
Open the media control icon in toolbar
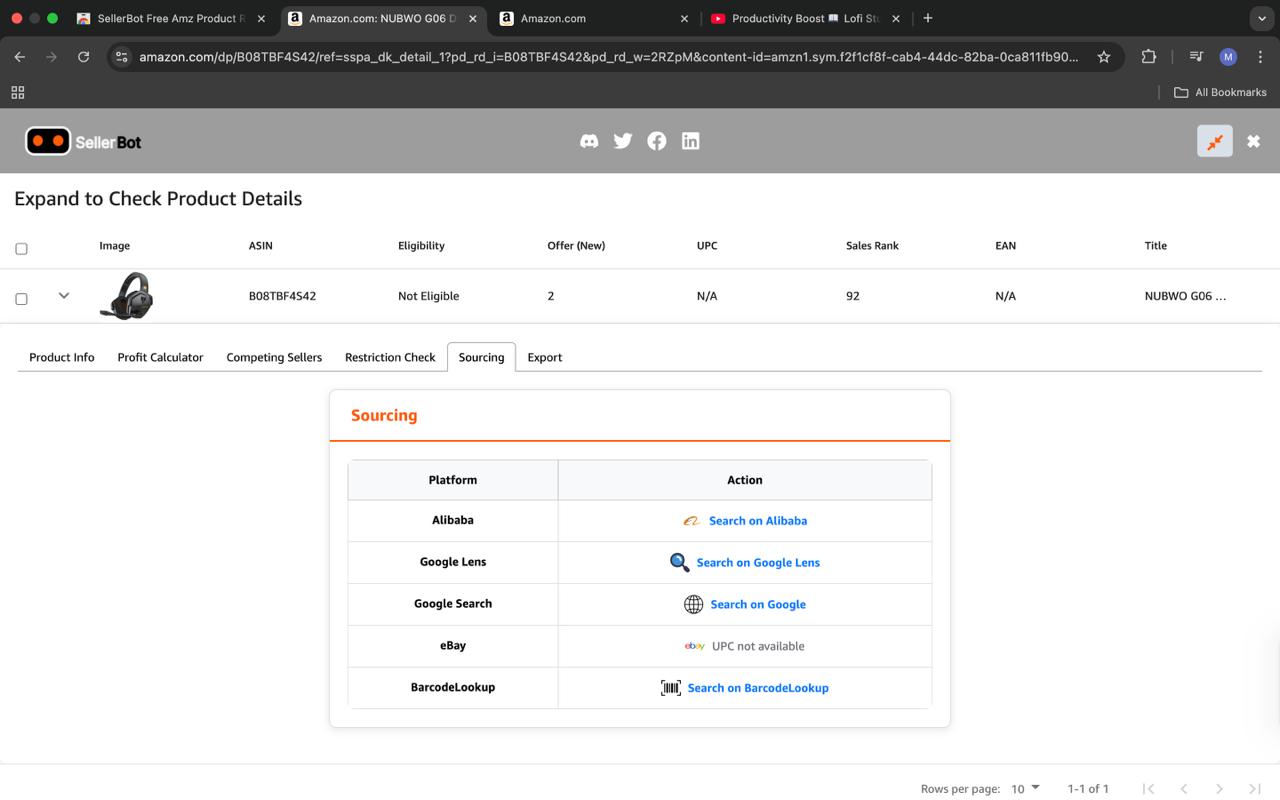[x=1196, y=57]
